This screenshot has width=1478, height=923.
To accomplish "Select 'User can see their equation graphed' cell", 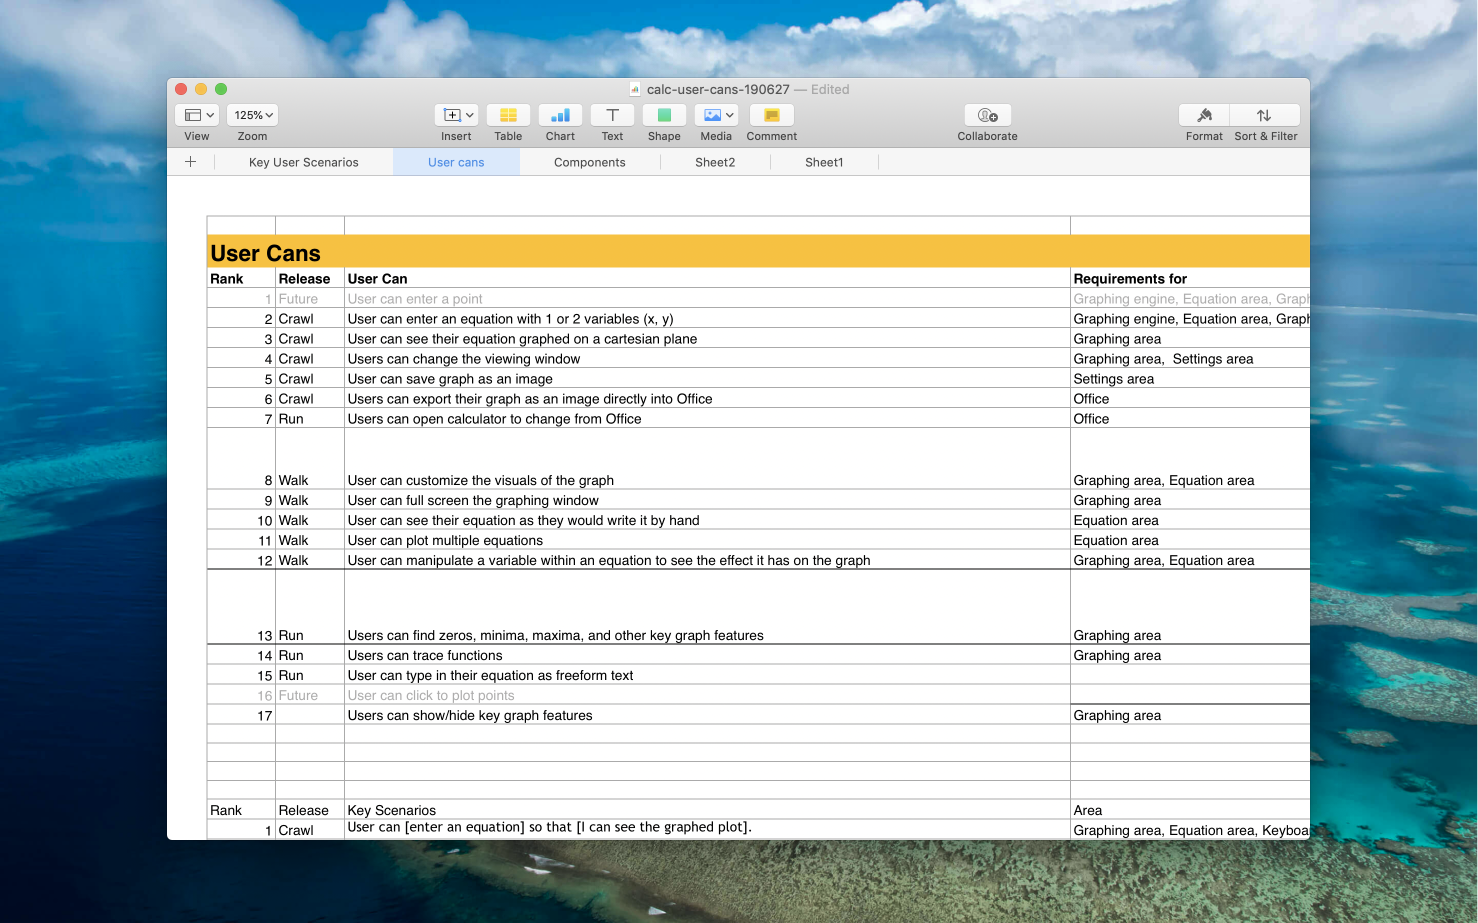I will (707, 338).
